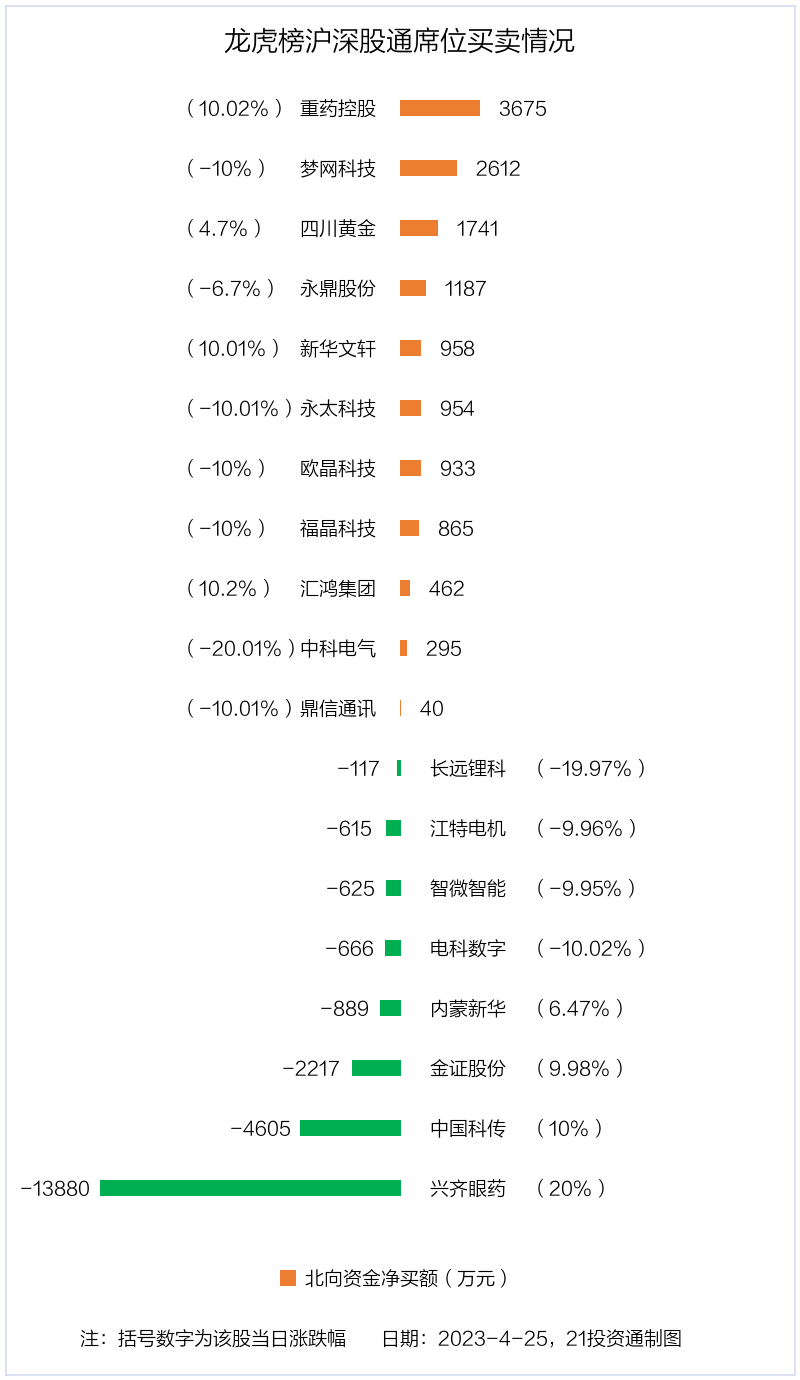The height and width of the screenshot is (1380, 800).
Task: Click the -13880 data label
Action: tap(55, 1188)
